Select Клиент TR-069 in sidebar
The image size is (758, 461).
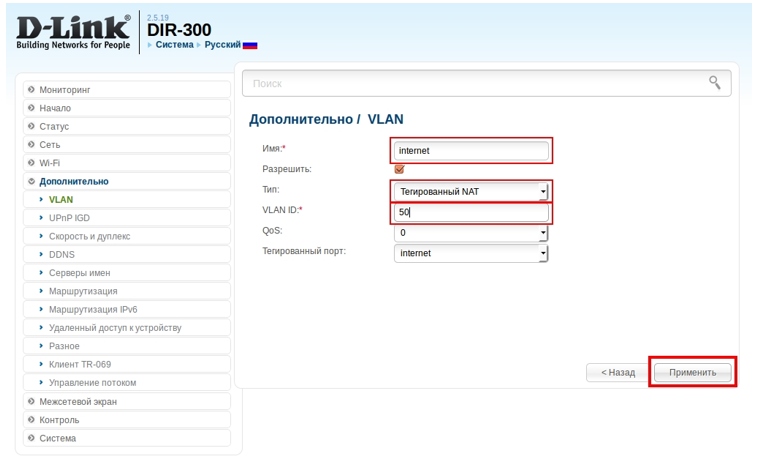point(80,364)
